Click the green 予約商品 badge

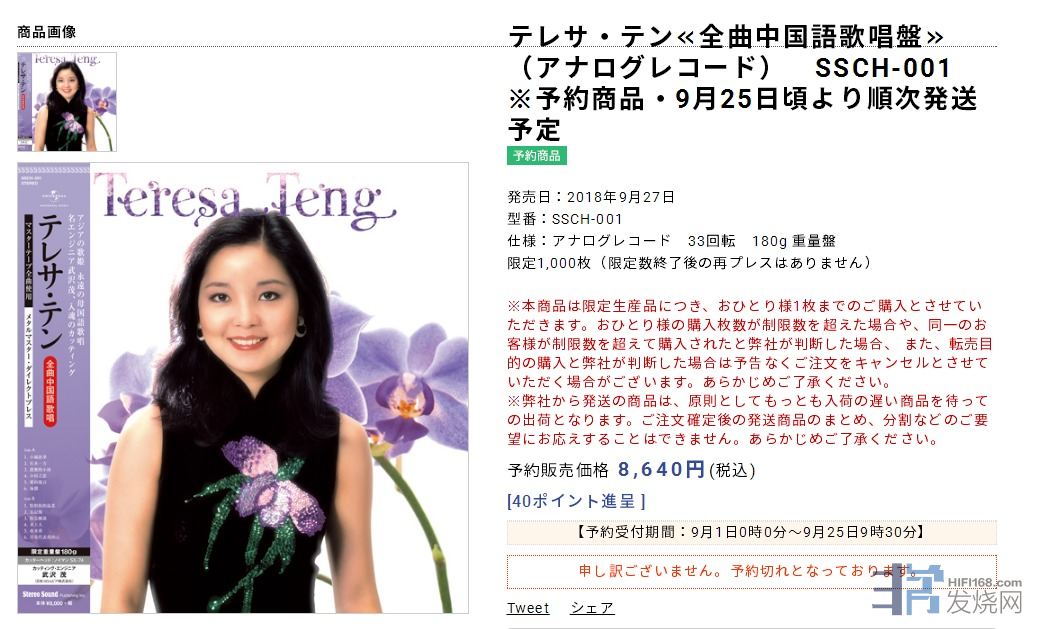coord(537,155)
